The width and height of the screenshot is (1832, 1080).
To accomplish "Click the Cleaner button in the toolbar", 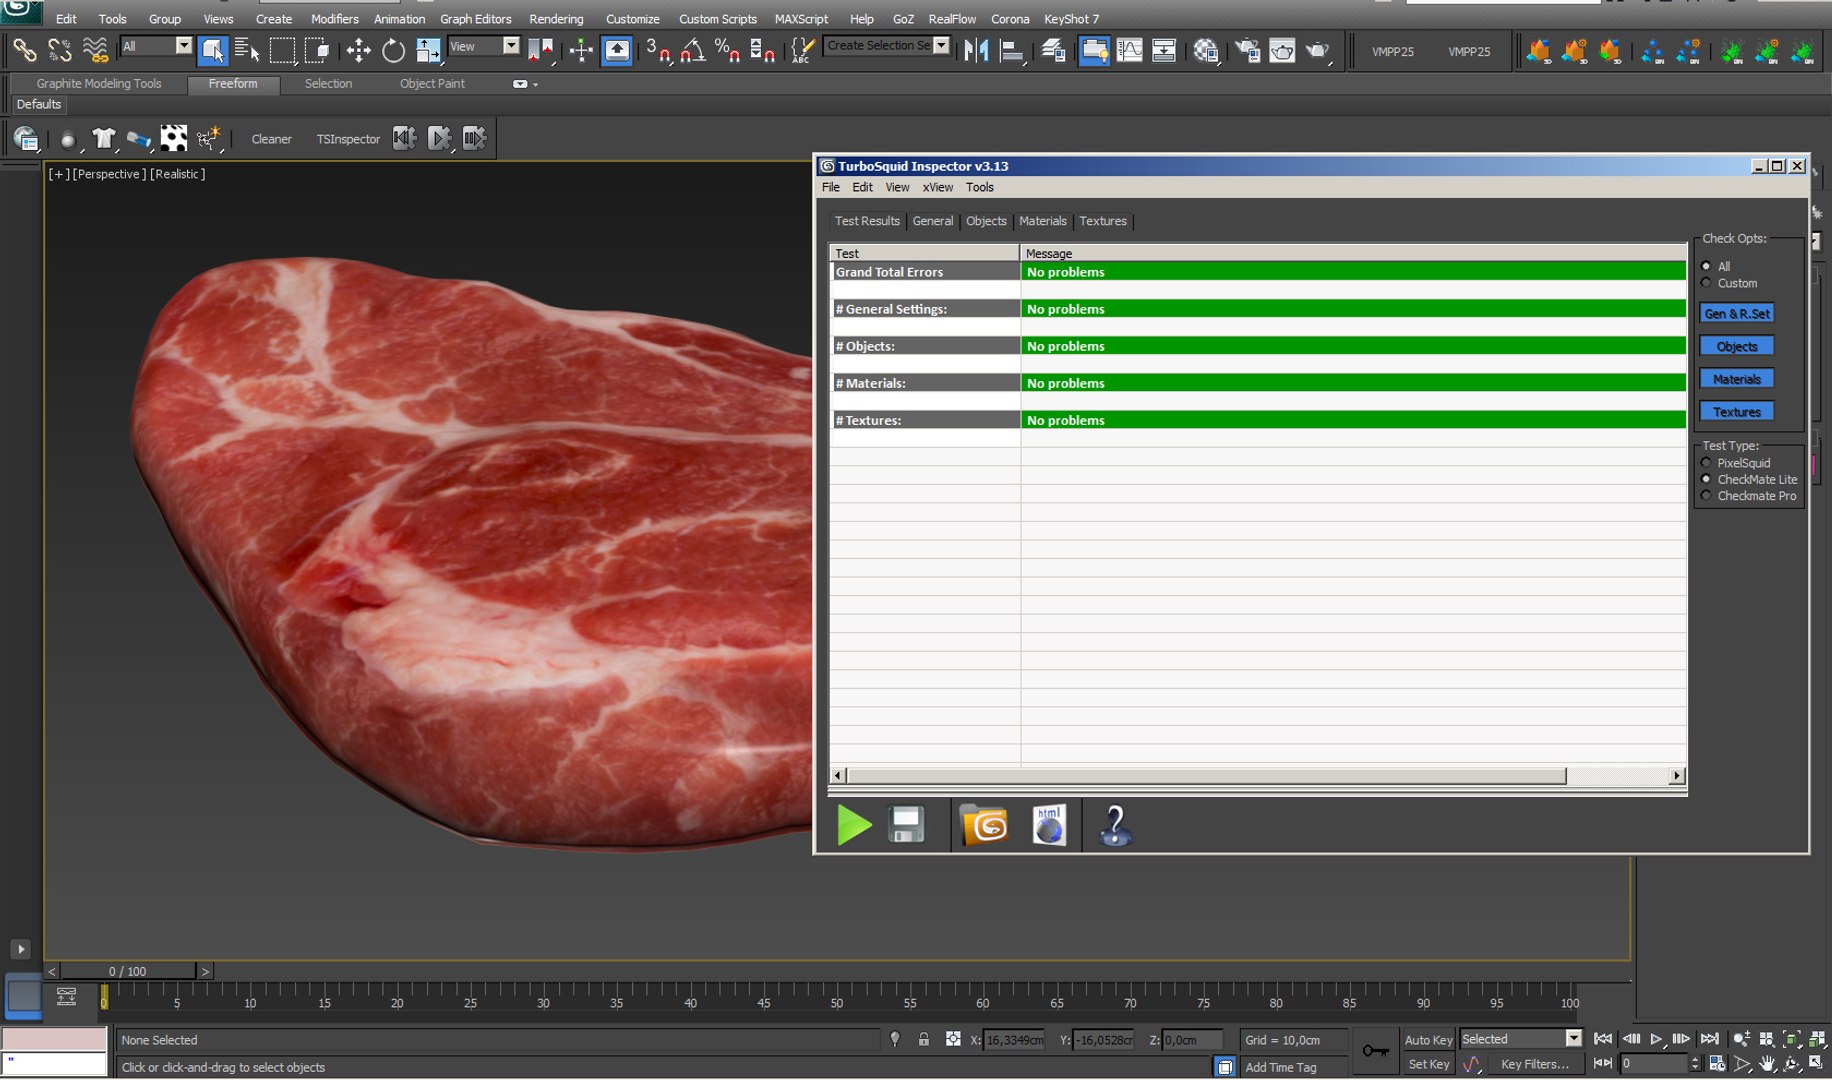I will (271, 139).
